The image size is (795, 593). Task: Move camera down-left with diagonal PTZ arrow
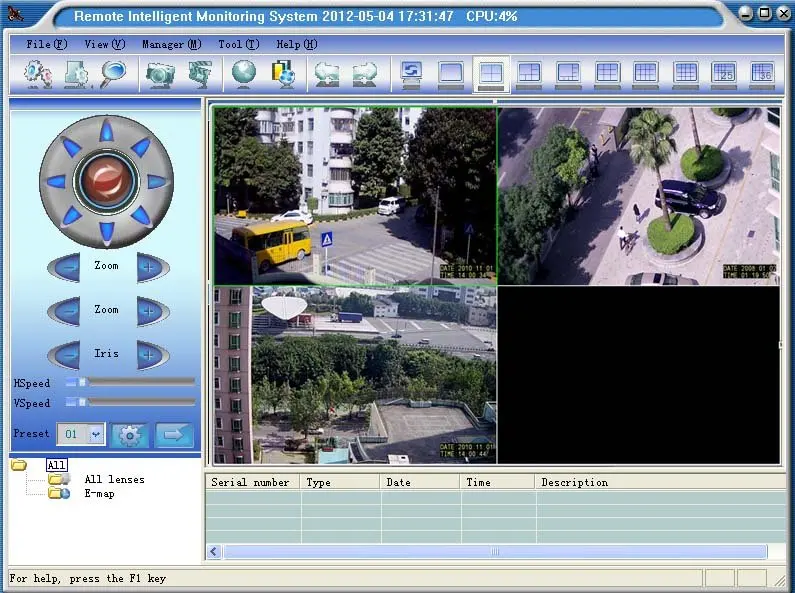tap(72, 215)
